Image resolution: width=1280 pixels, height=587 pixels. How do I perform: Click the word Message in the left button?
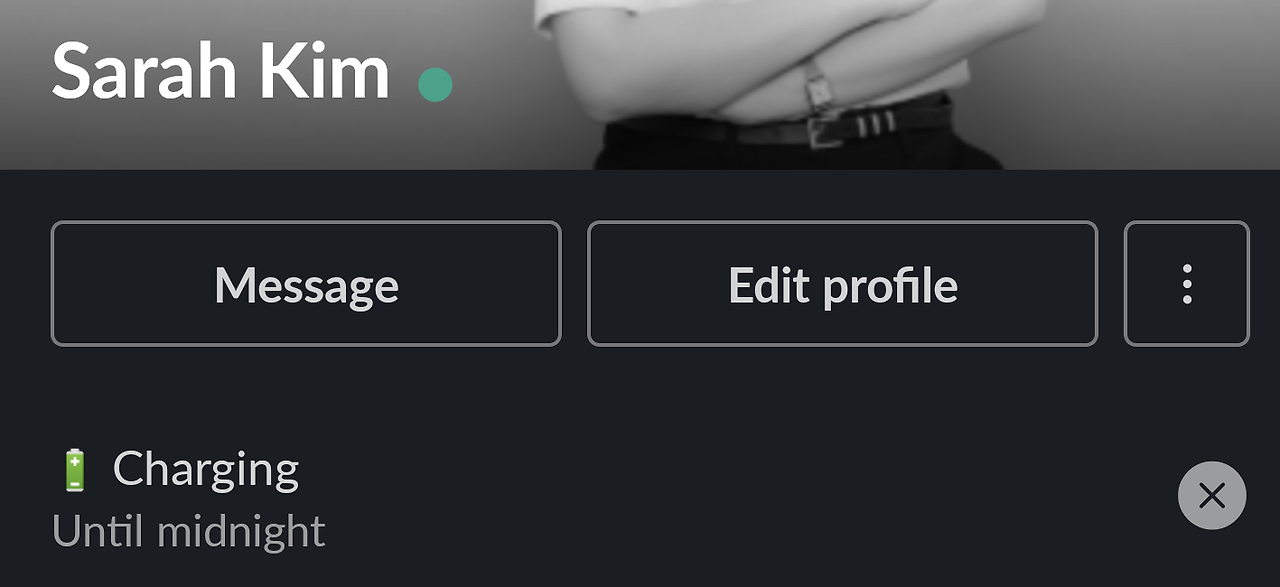(306, 286)
